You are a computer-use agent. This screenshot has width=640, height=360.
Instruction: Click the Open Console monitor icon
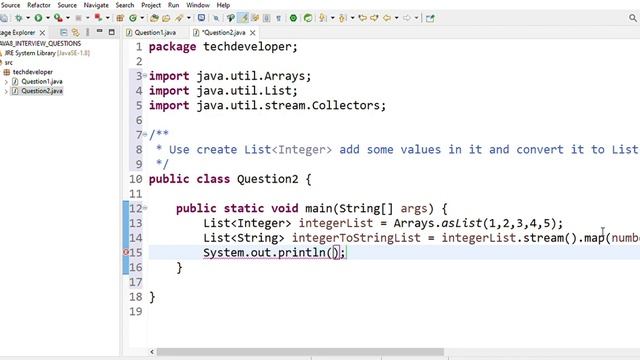click(x=201, y=18)
